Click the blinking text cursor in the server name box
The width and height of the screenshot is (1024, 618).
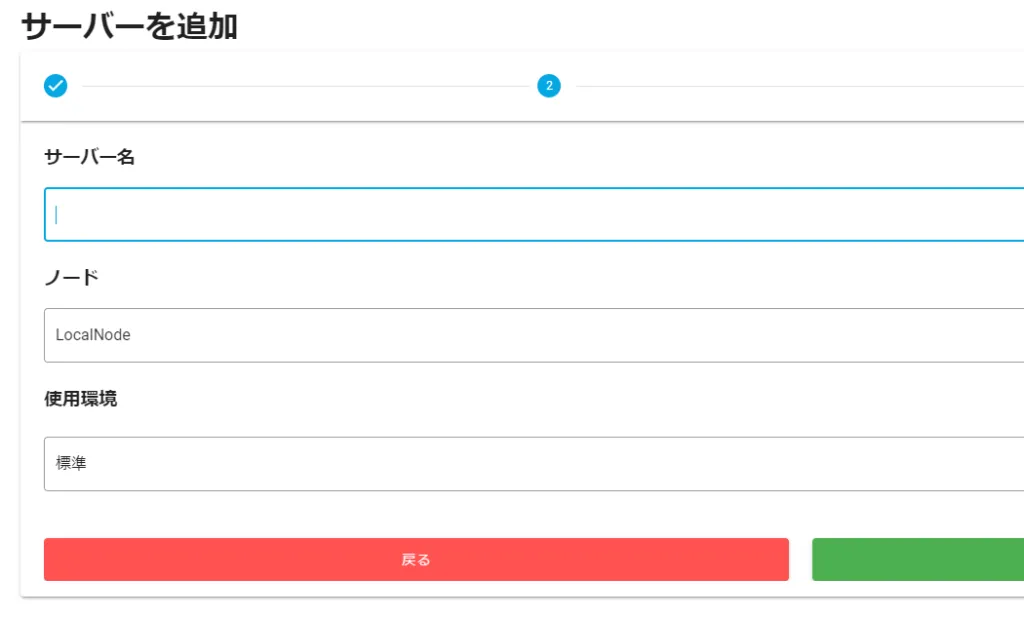tap(57, 214)
